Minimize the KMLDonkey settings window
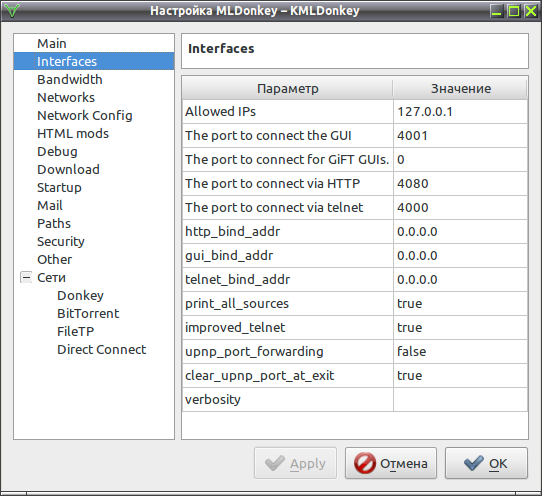Viewport: 542px width, 496px height. [497, 11]
